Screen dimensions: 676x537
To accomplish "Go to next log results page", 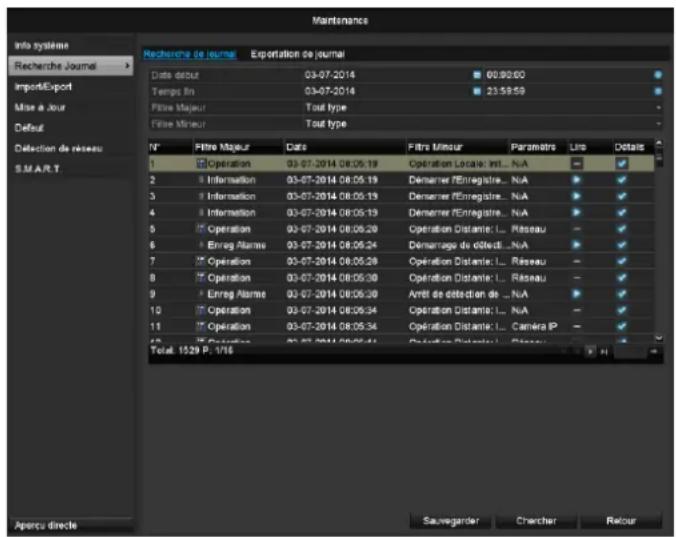I will pos(590,352).
